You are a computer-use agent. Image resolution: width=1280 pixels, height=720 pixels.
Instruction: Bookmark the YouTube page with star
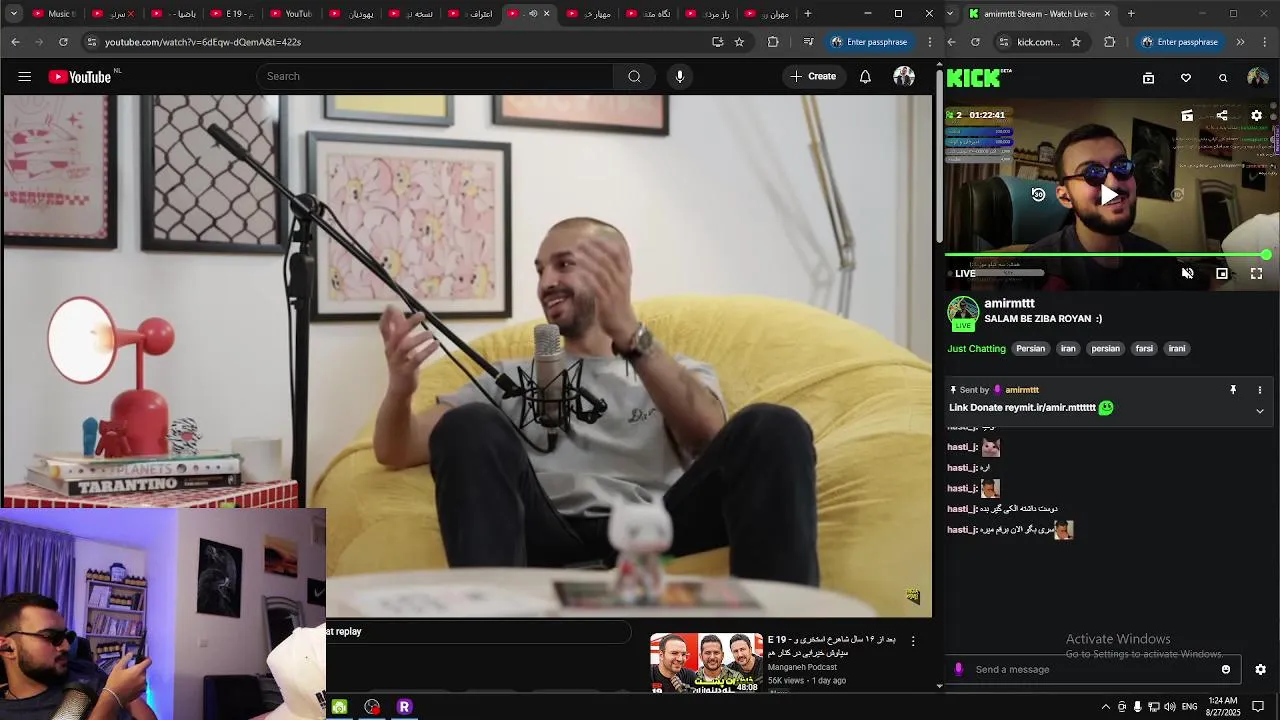tap(739, 42)
